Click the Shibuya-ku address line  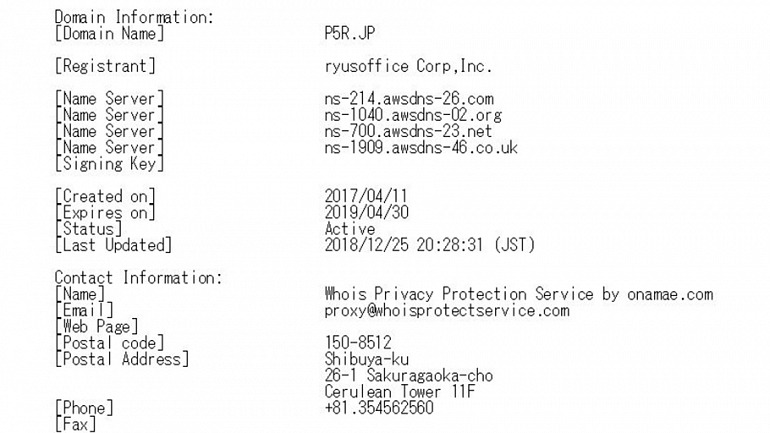pyautogui.click(x=366, y=359)
